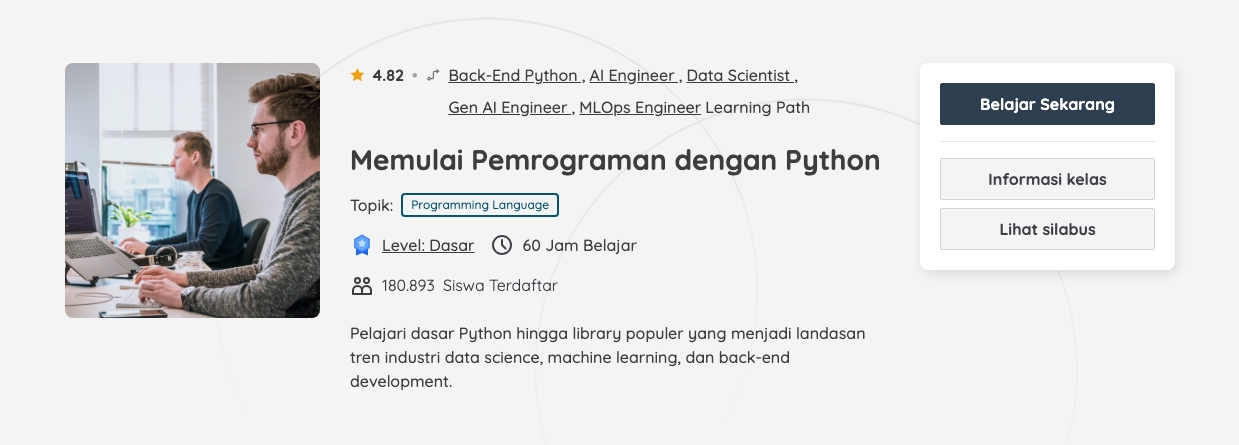Click the blue level badge icon
This screenshot has height=445, width=1239.
click(x=361, y=245)
